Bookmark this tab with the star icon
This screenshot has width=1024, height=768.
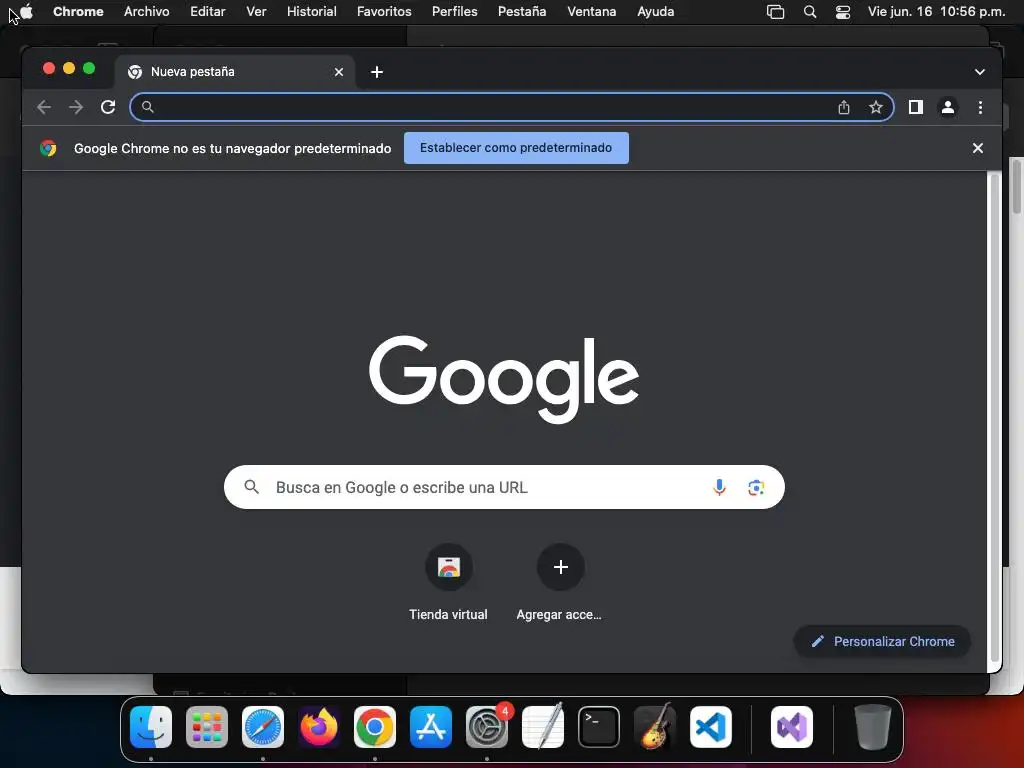[x=876, y=107]
